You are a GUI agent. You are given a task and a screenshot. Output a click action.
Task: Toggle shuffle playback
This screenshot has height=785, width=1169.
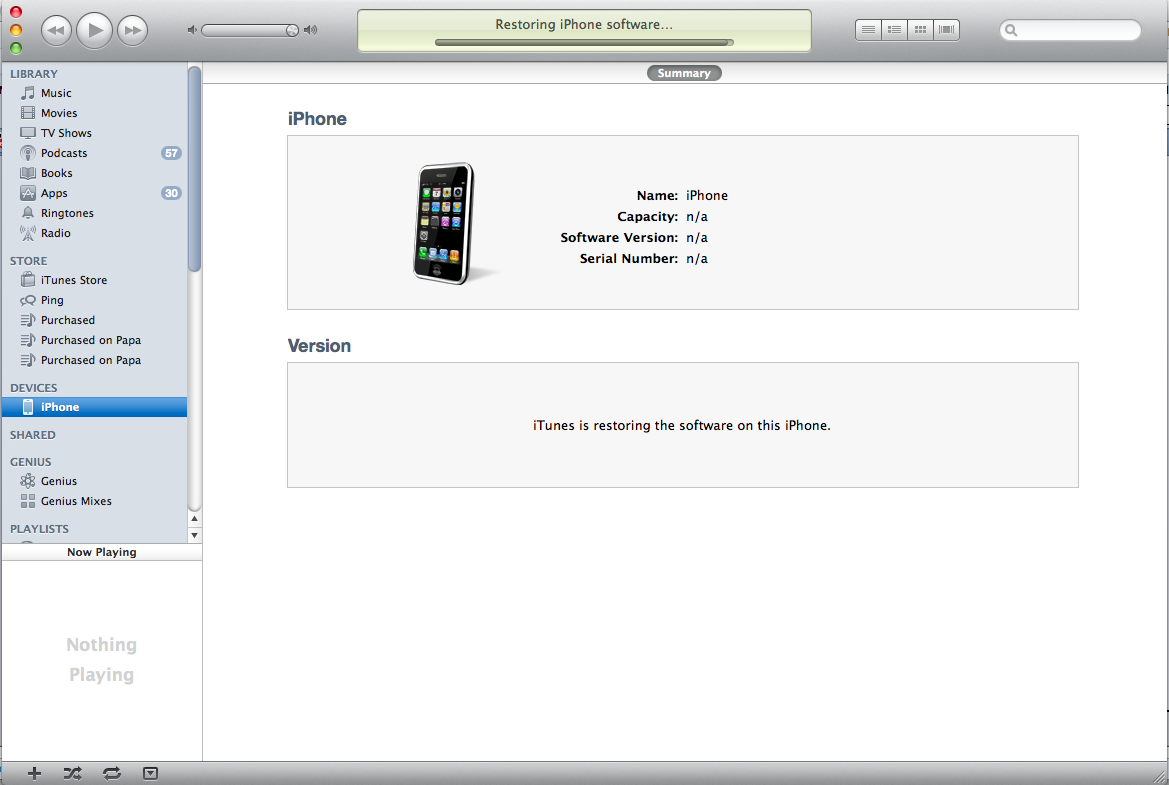(x=72, y=774)
